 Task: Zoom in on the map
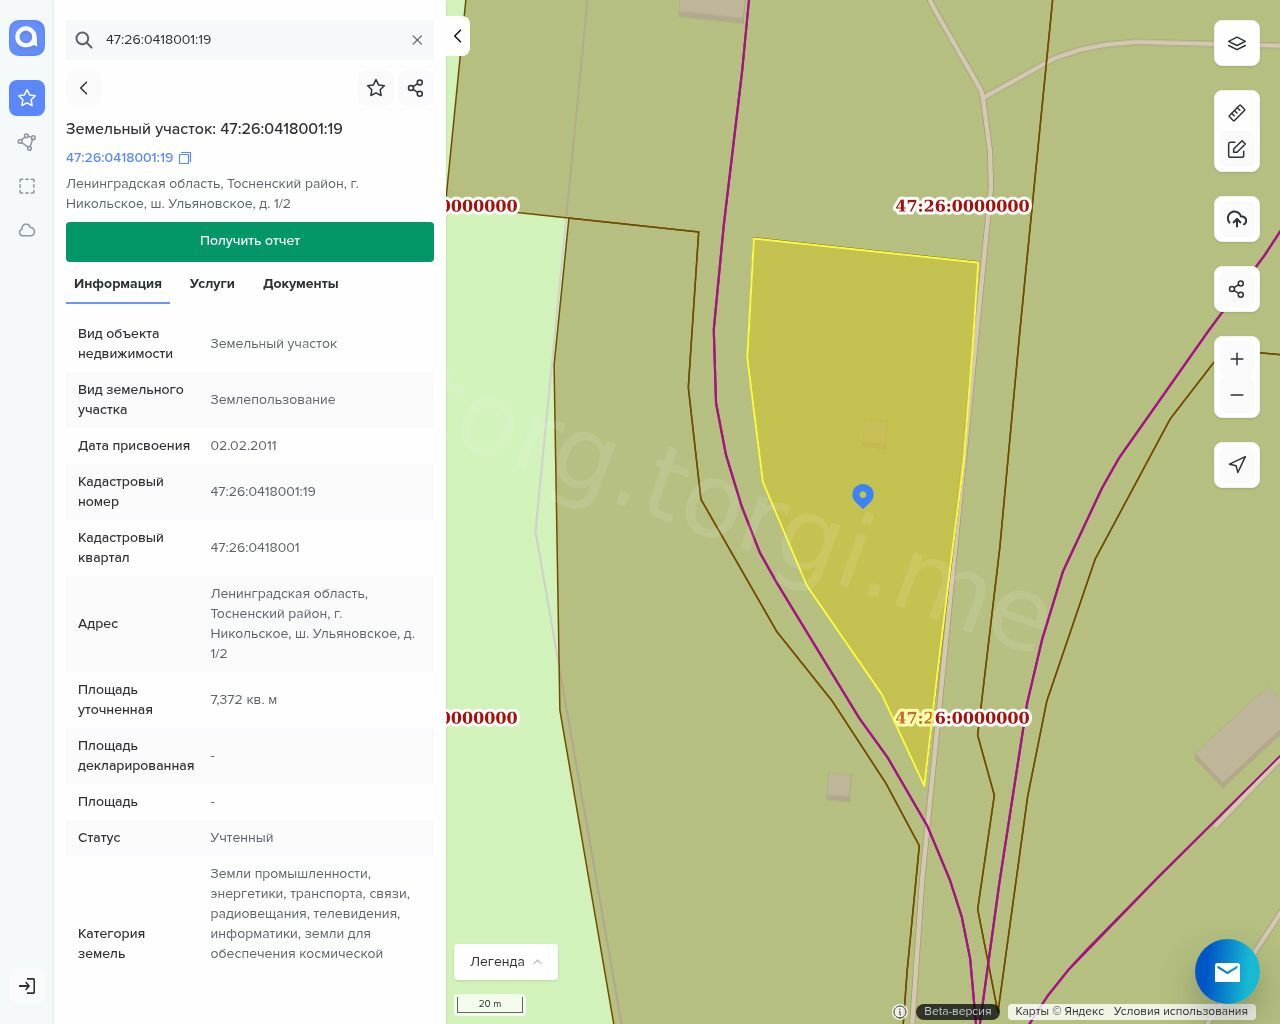click(1236, 359)
